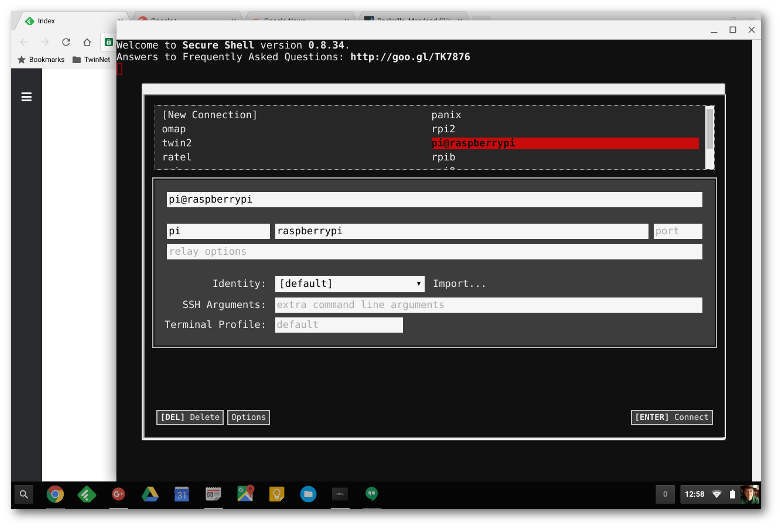Launch Chrome from the shelf

(x=55, y=494)
